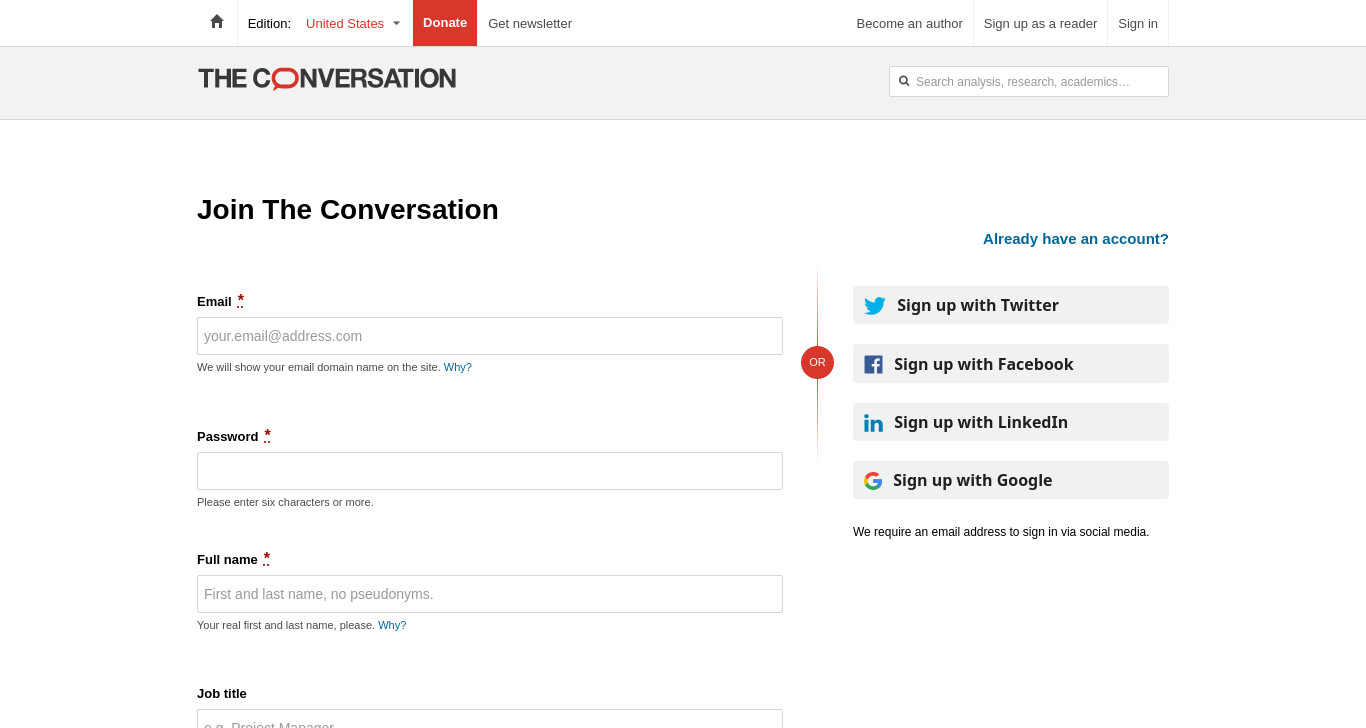Sign up with Twitter button text
The image size is (1366, 728).
(x=978, y=305)
